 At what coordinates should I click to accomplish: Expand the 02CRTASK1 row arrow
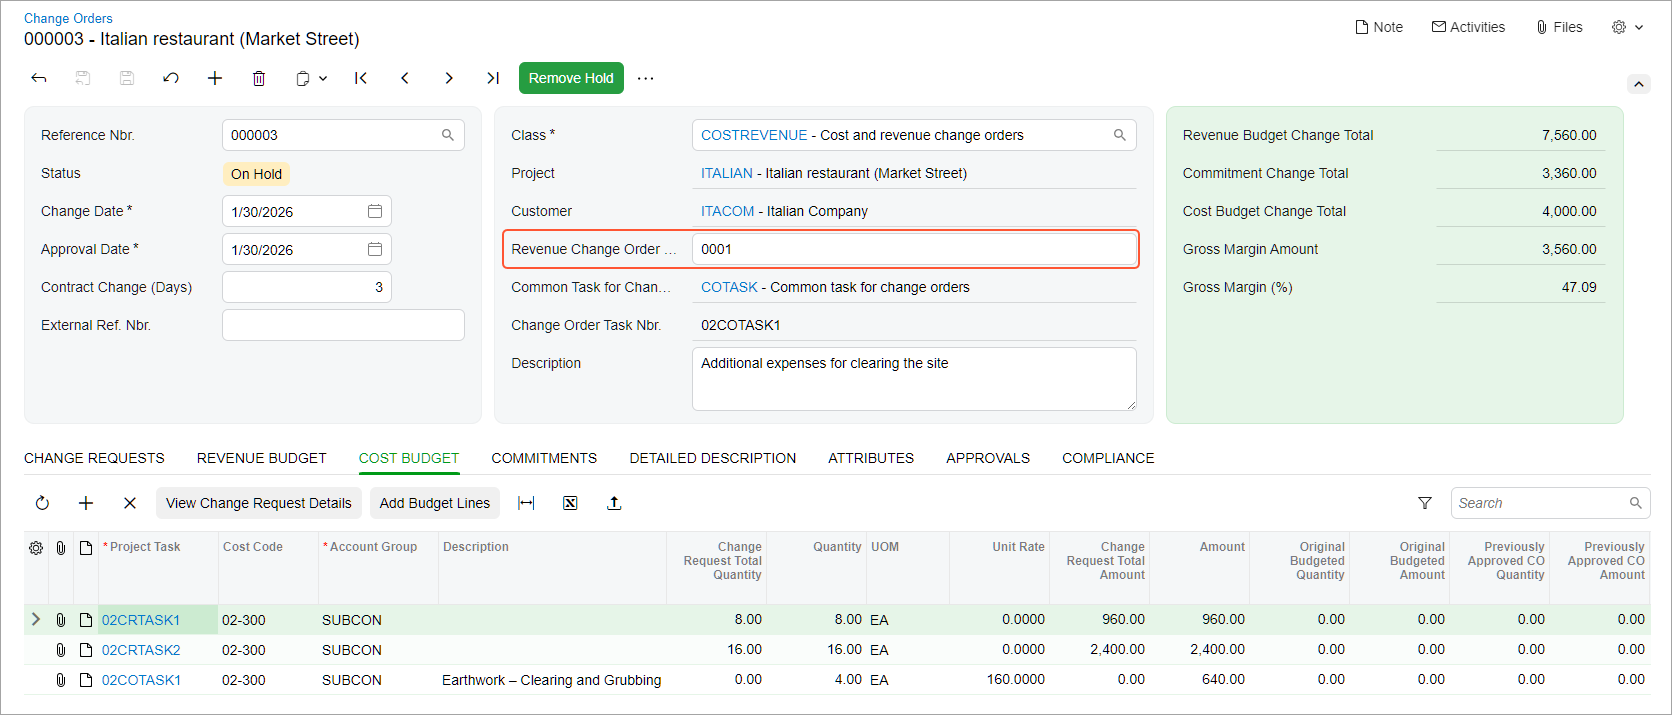click(36, 619)
